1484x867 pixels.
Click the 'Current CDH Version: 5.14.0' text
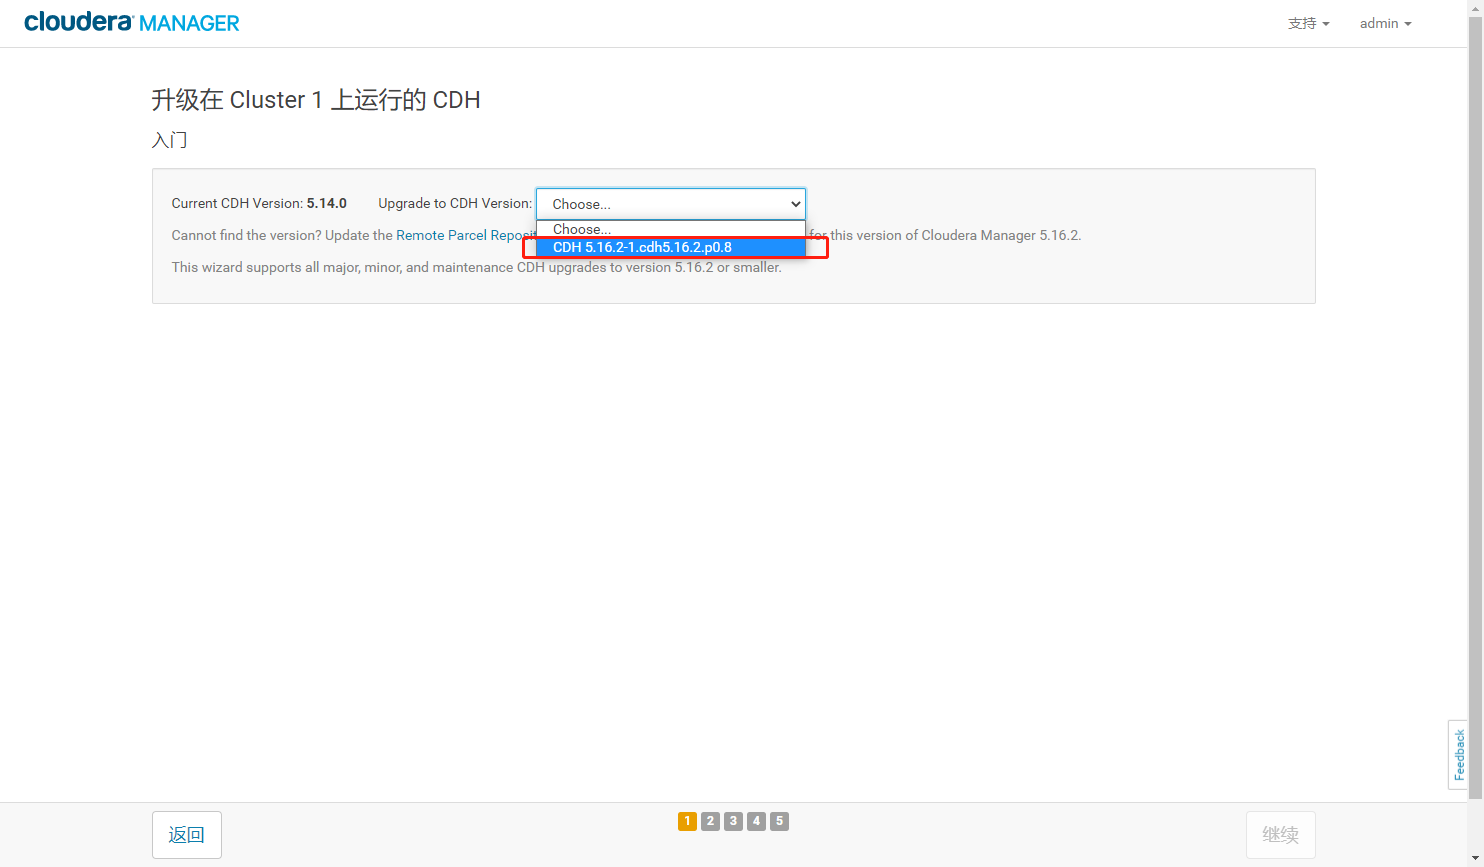[x=259, y=203]
